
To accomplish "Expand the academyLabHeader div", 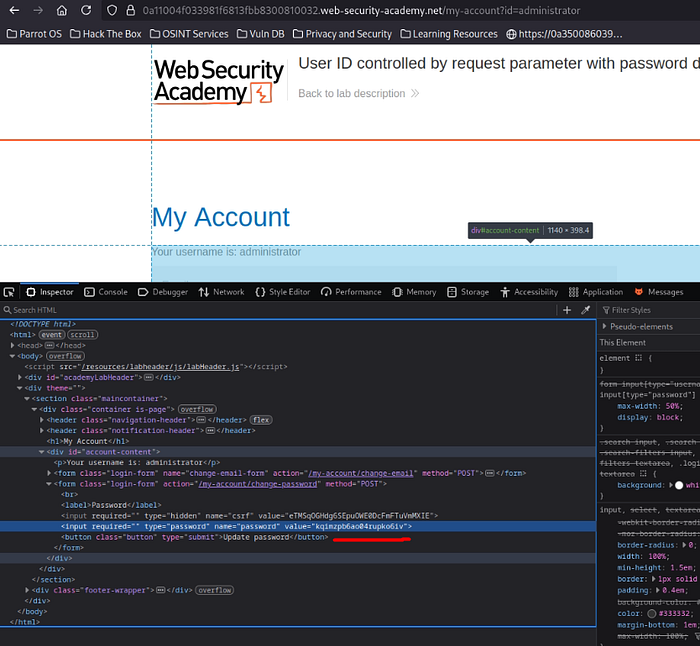I will point(20,377).
